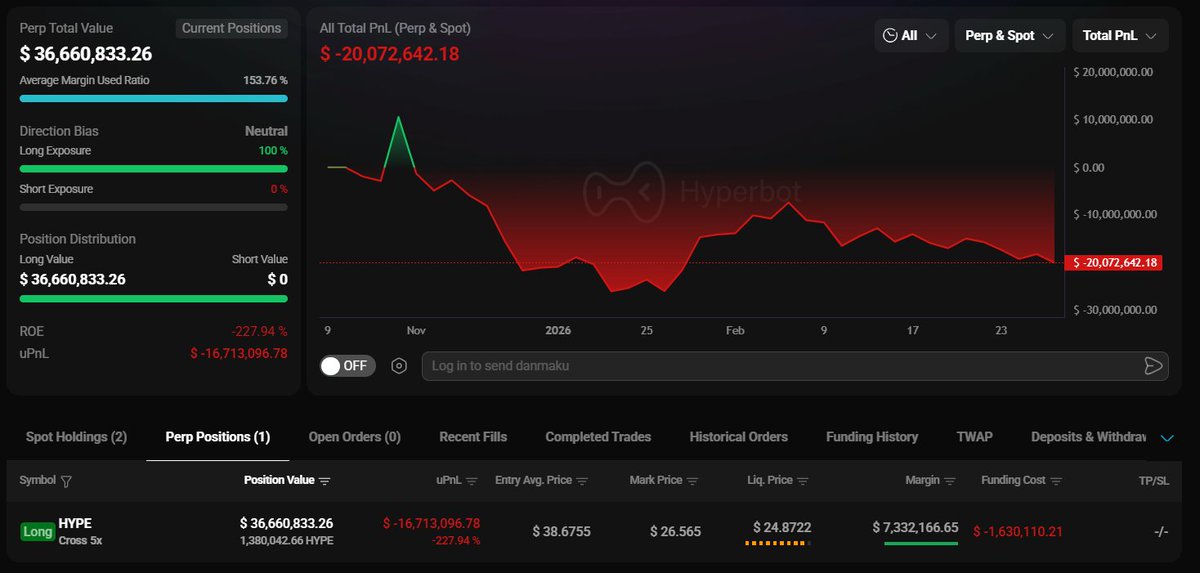
Task: Click the 153.76 % margin ratio value
Action: click(x=265, y=80)
